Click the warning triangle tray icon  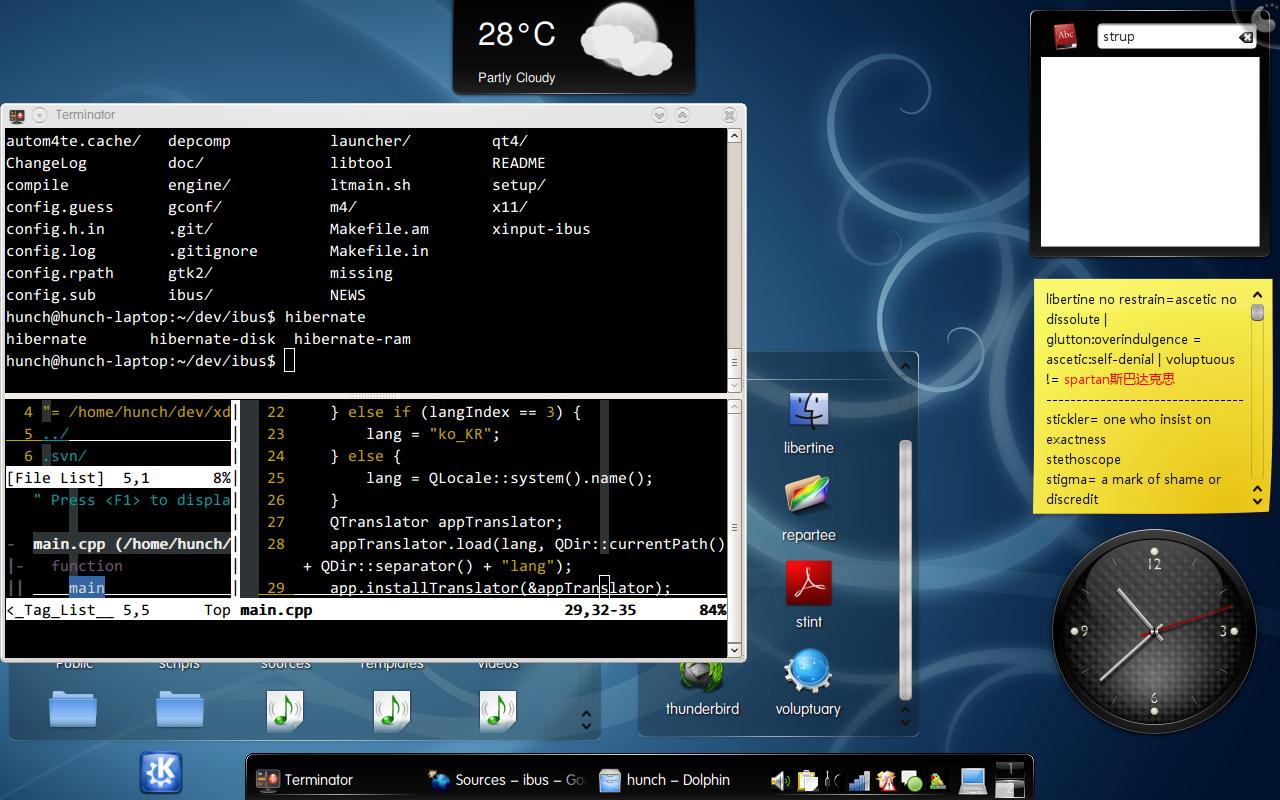tap(885, 780)
